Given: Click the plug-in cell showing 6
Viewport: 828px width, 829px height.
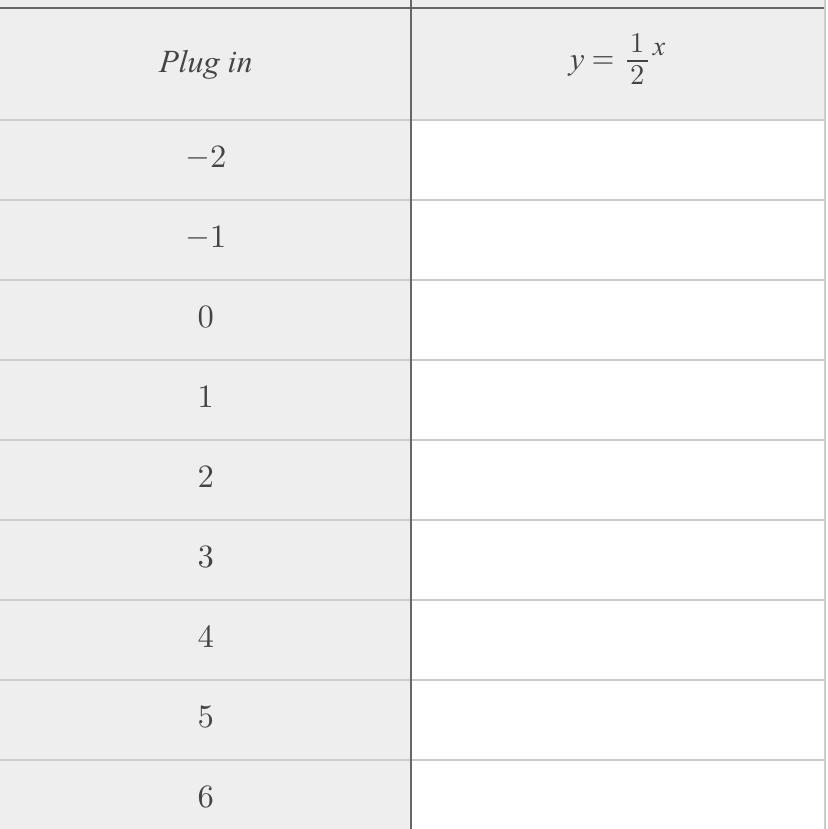Looking at the screenshot, I should click(x=205, y=797).
